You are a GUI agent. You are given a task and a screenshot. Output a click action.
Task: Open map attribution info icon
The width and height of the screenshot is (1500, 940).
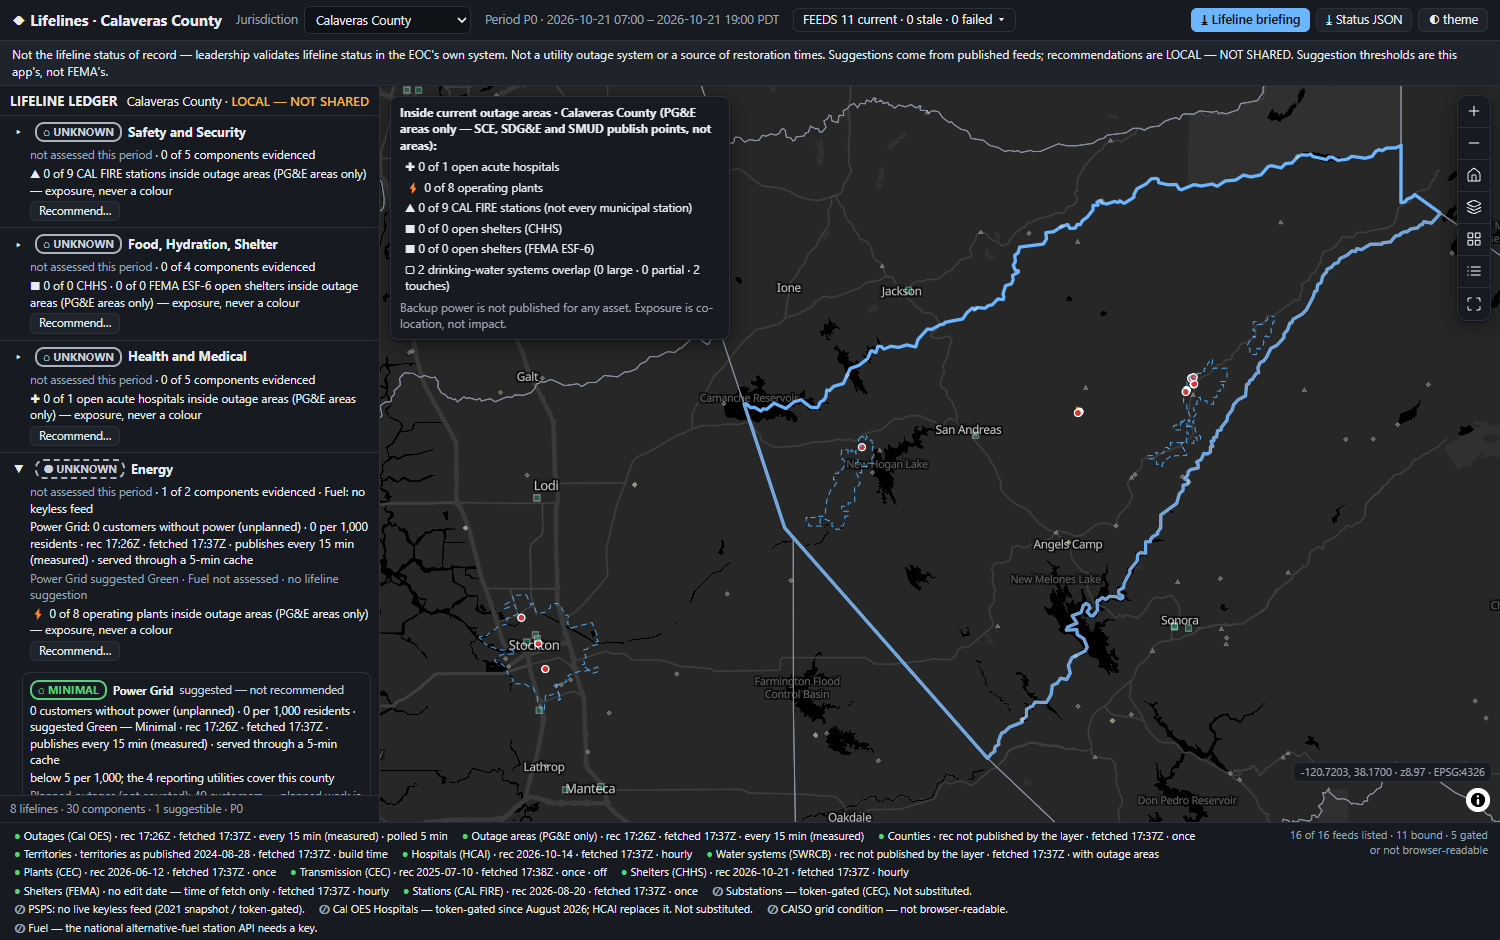tap(1477, 799)
